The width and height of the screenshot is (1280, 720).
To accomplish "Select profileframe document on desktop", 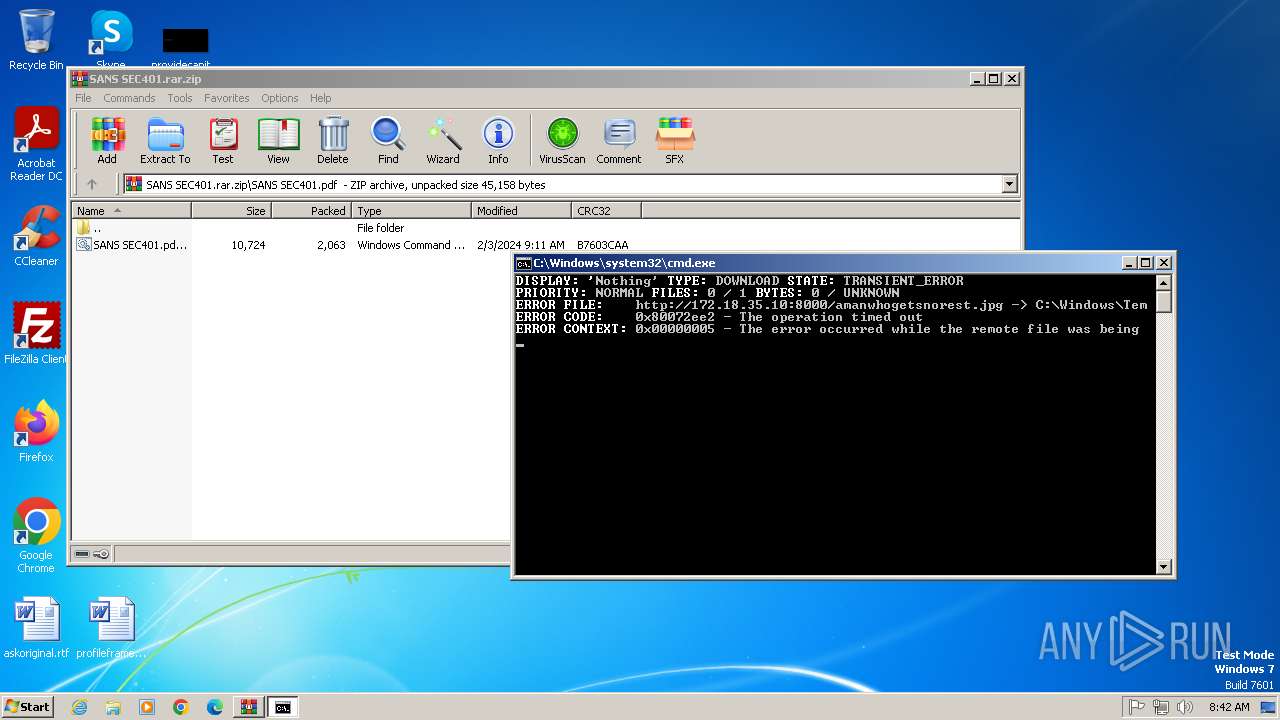I will click(111, 628).
